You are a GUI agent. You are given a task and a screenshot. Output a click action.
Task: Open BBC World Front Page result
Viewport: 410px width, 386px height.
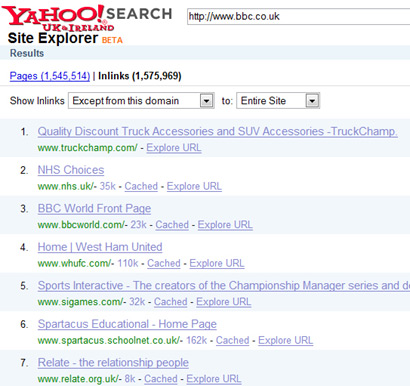94,209
